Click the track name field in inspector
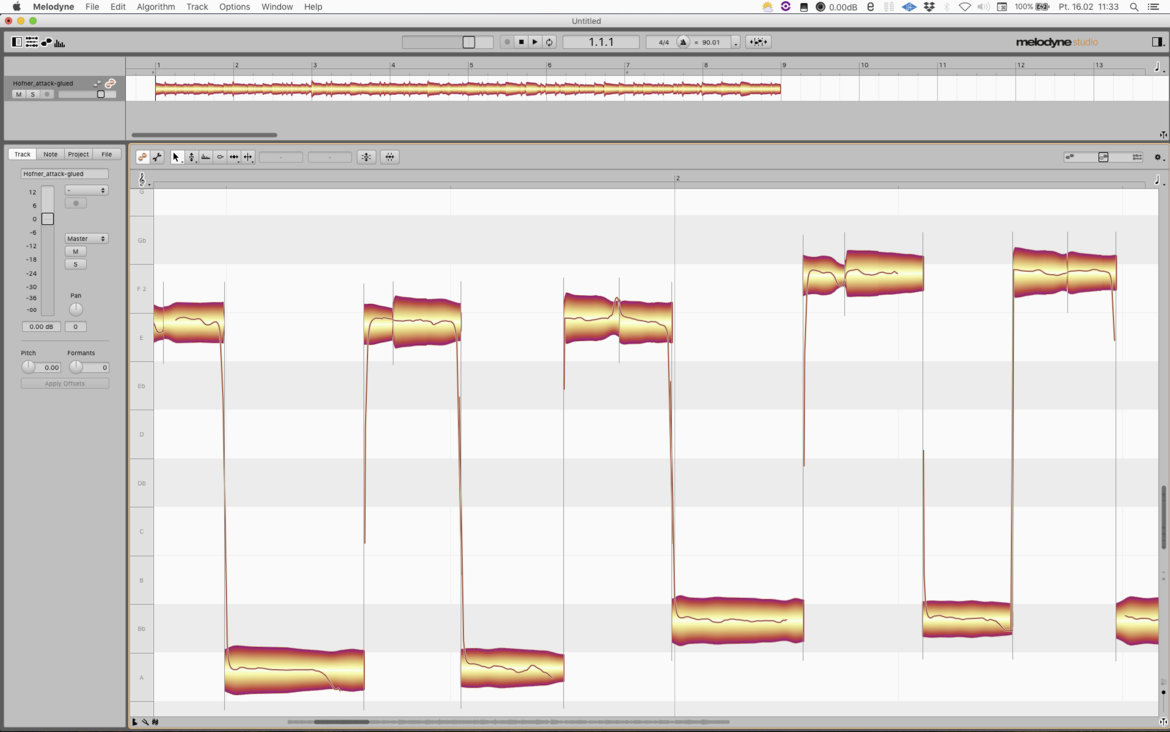Viewport: 1170px width, 732px height. click(x=65, y=174)
